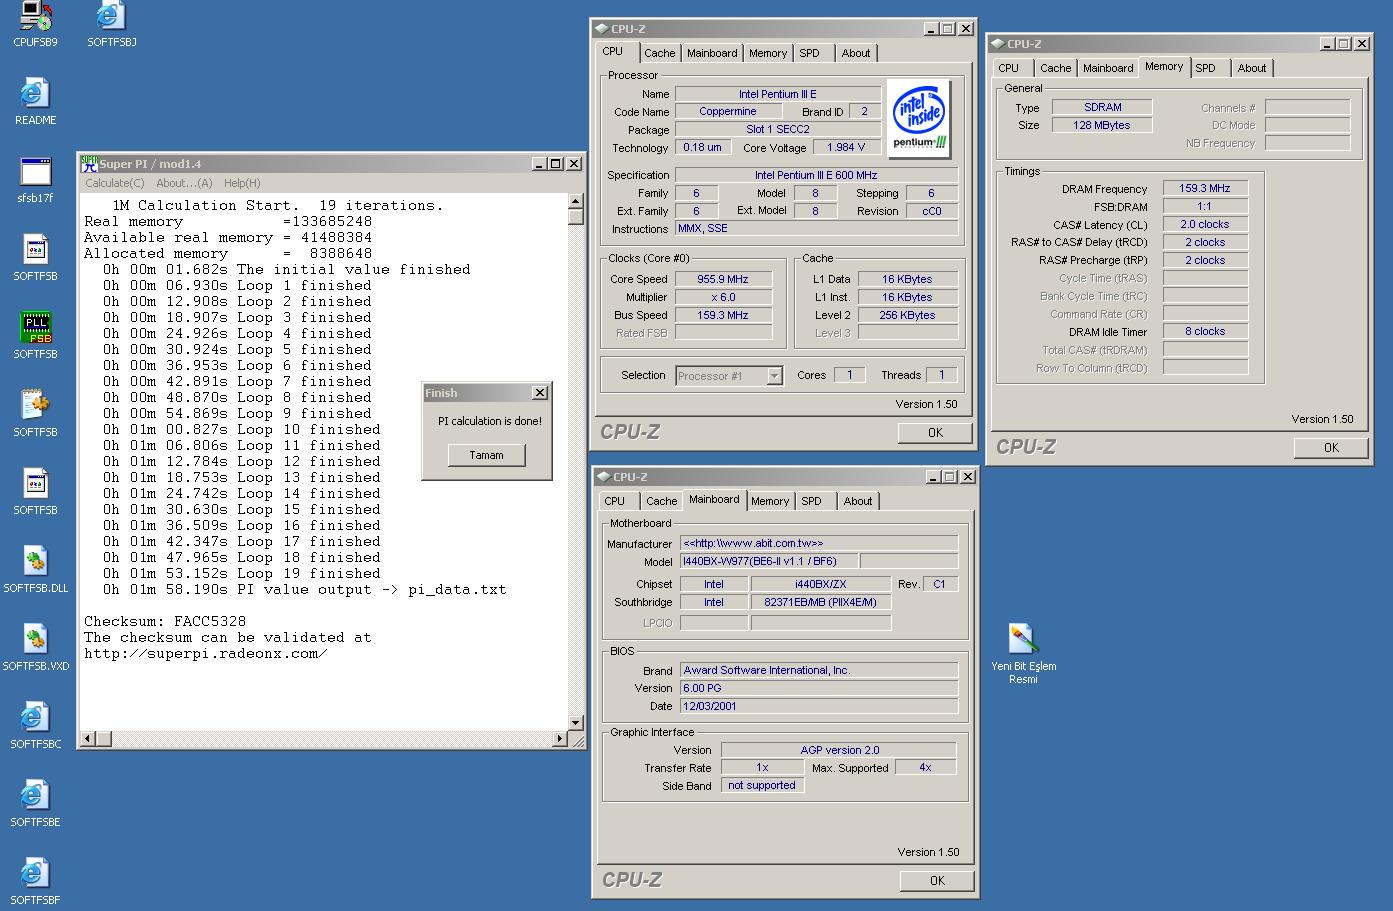Switch to Cache tab in CPU-Z Processor window
Viewport: 1393px width, 911px height.
tap(659, 53)
